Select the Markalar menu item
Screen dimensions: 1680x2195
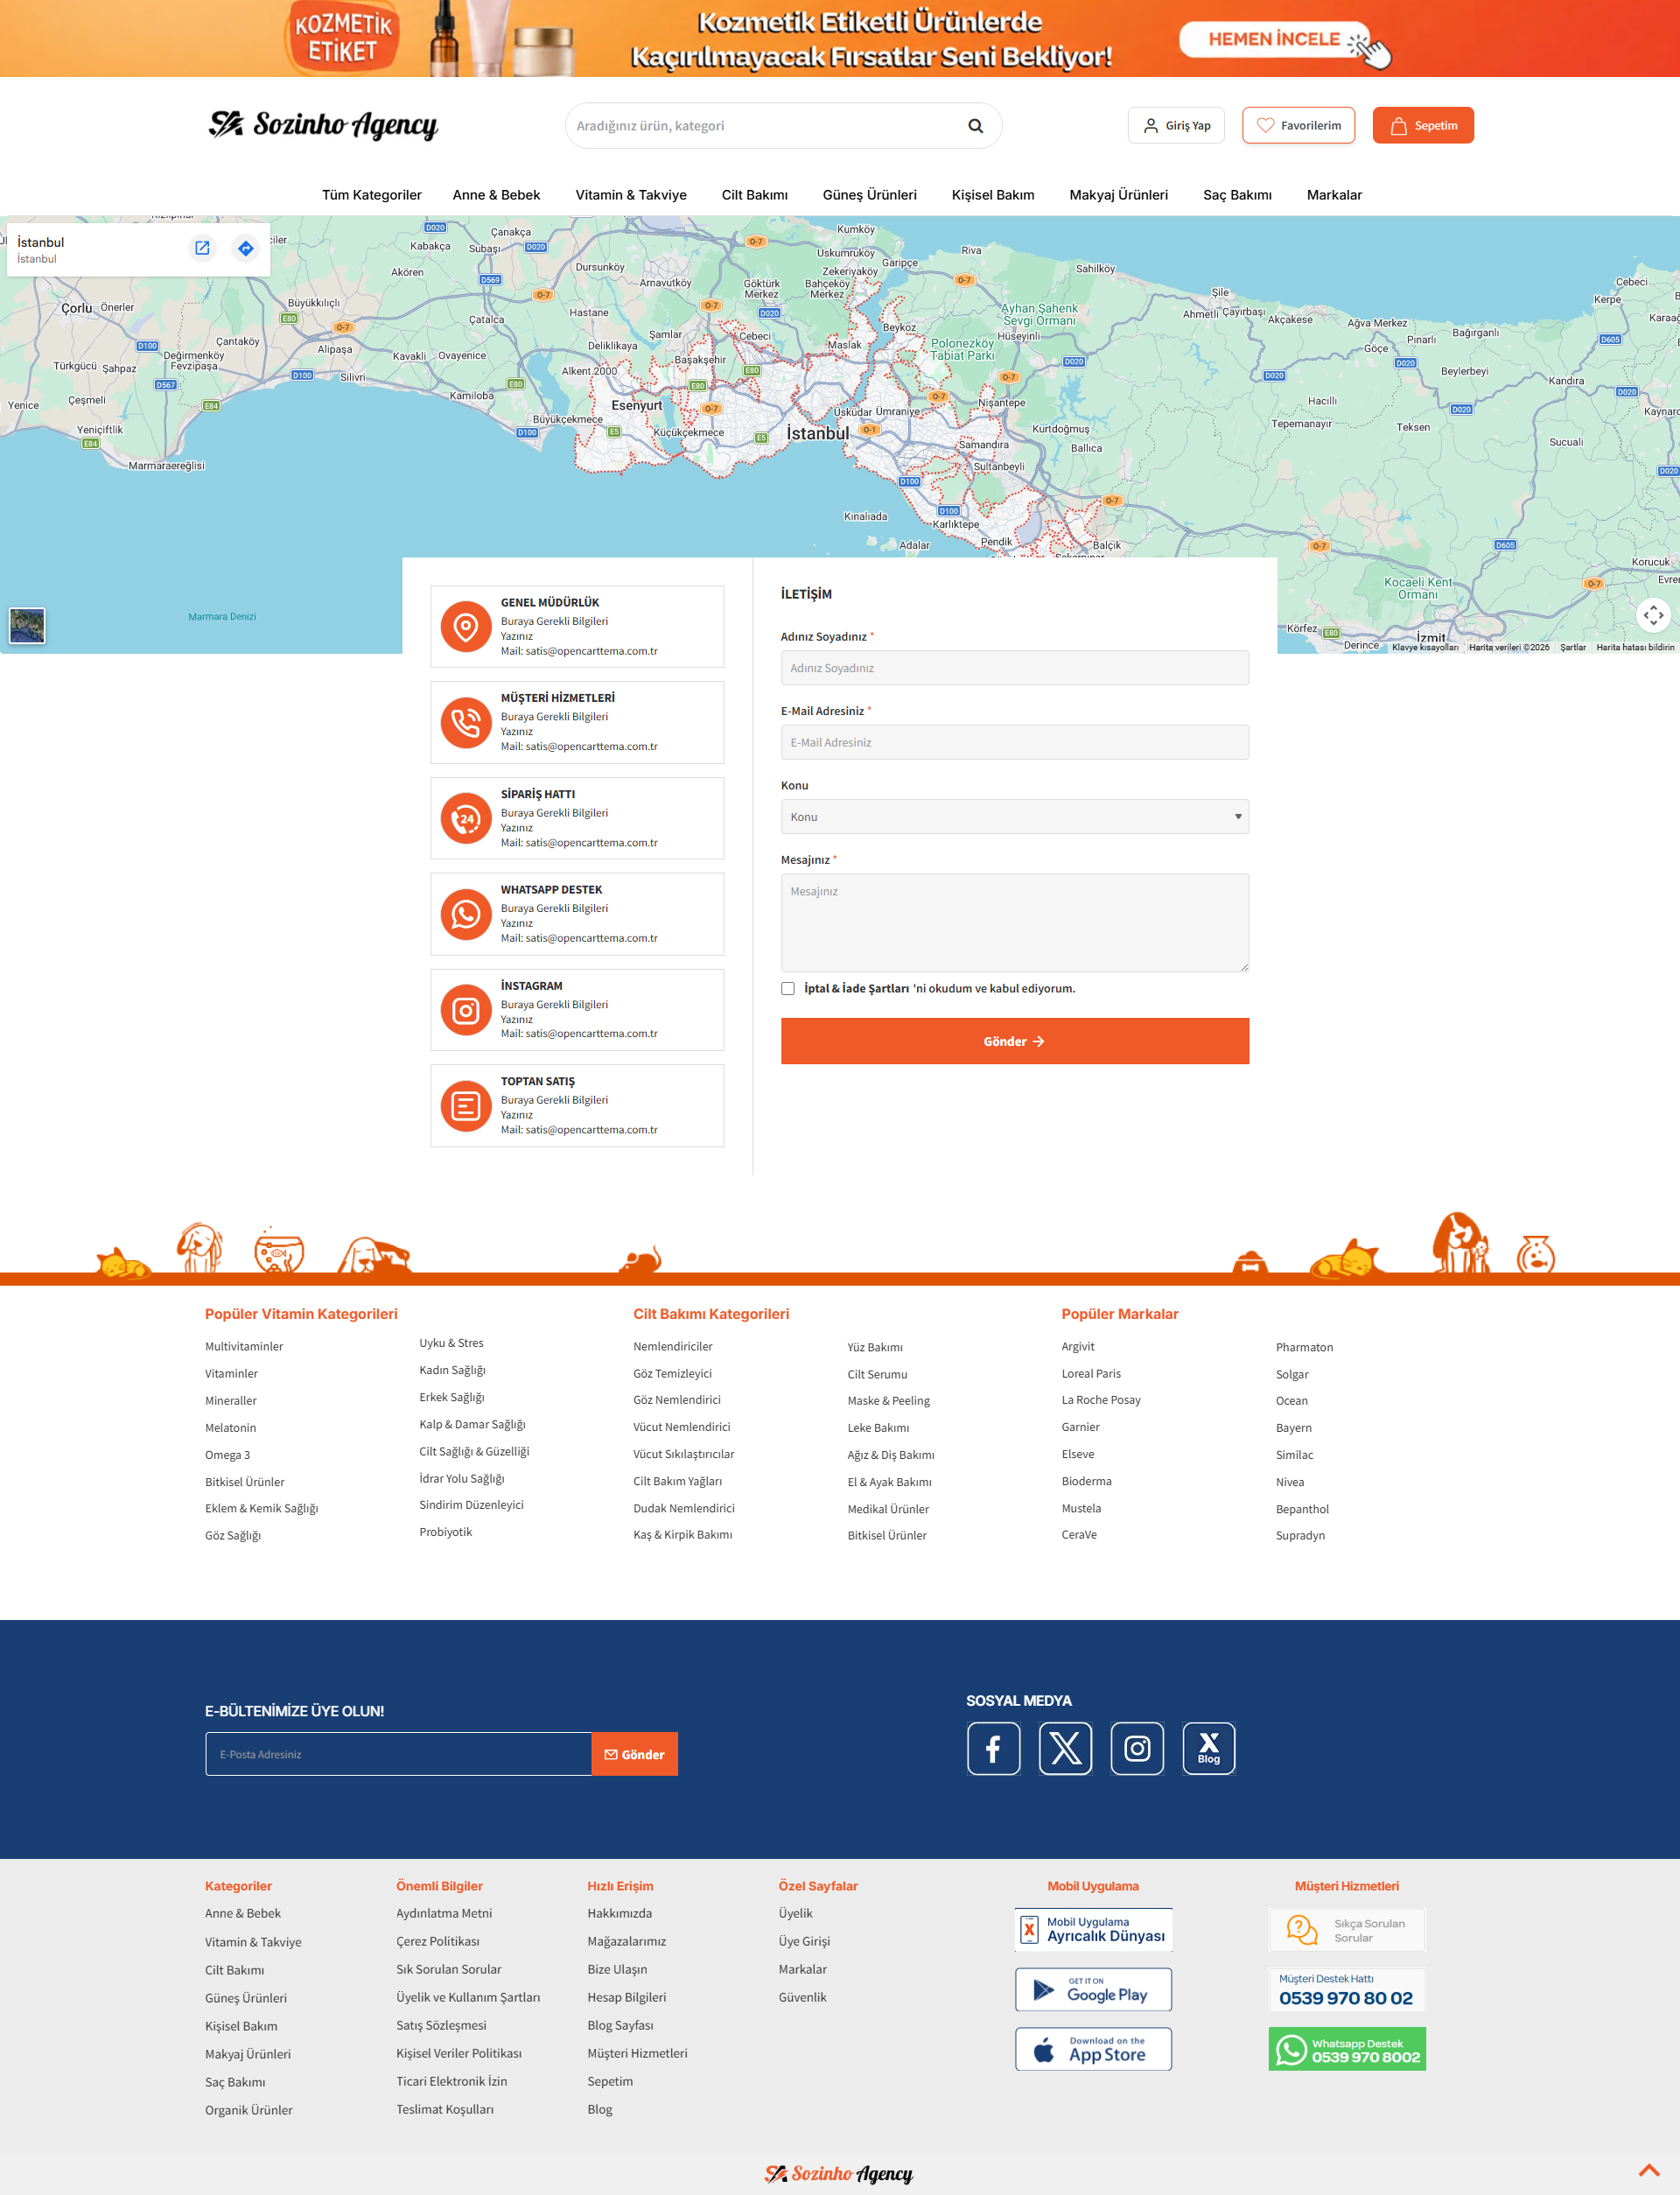coord(1334,195)
